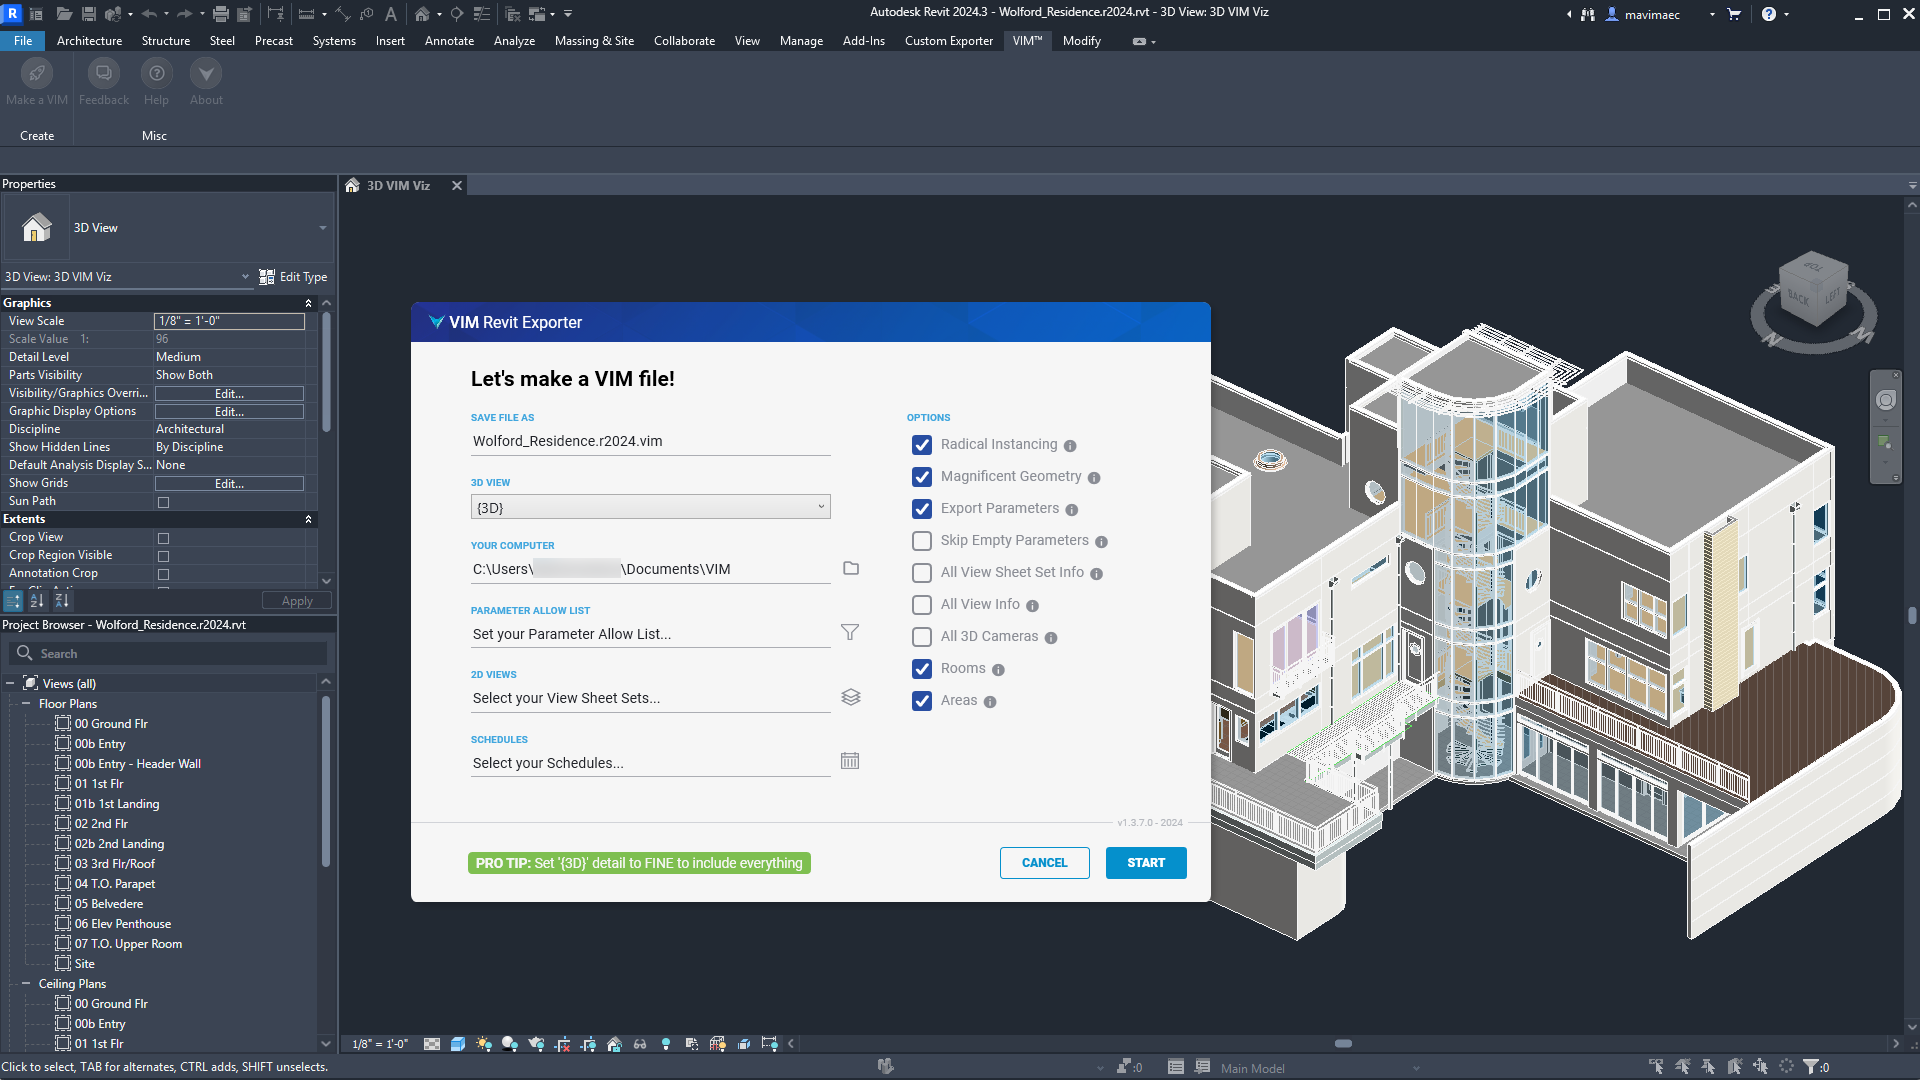Switch to the Manage ribbon tab
1920x1080 pixels.
tap(801, 41)
